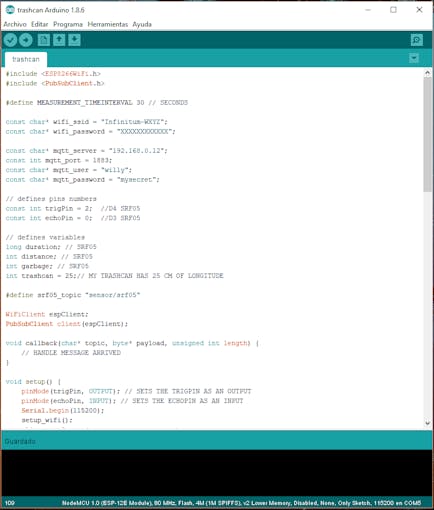Screen dimensions: 434x510
Task: Click the long duration variable line
Action: [x=51, y=247]
